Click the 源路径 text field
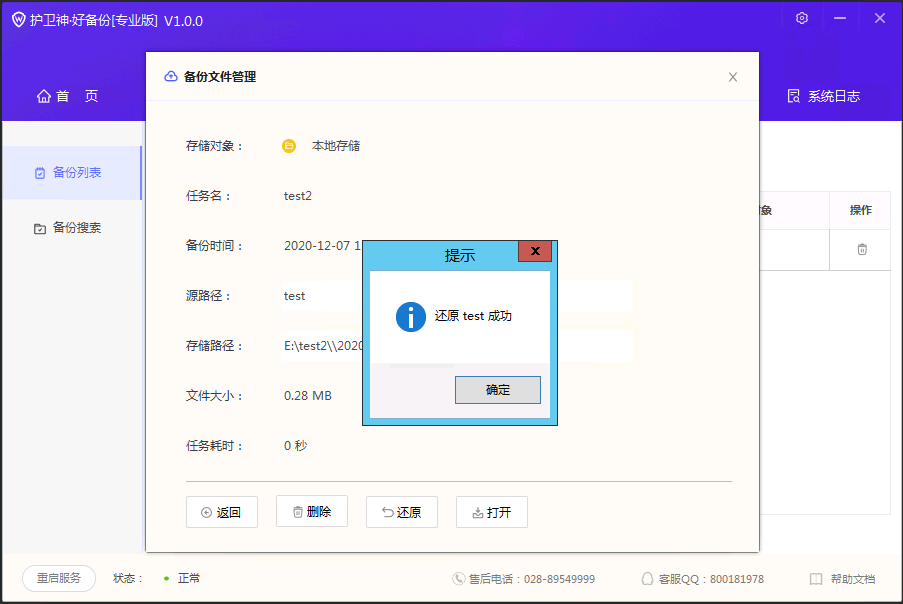This screenshot has width=903, height=604. (455, 296)
